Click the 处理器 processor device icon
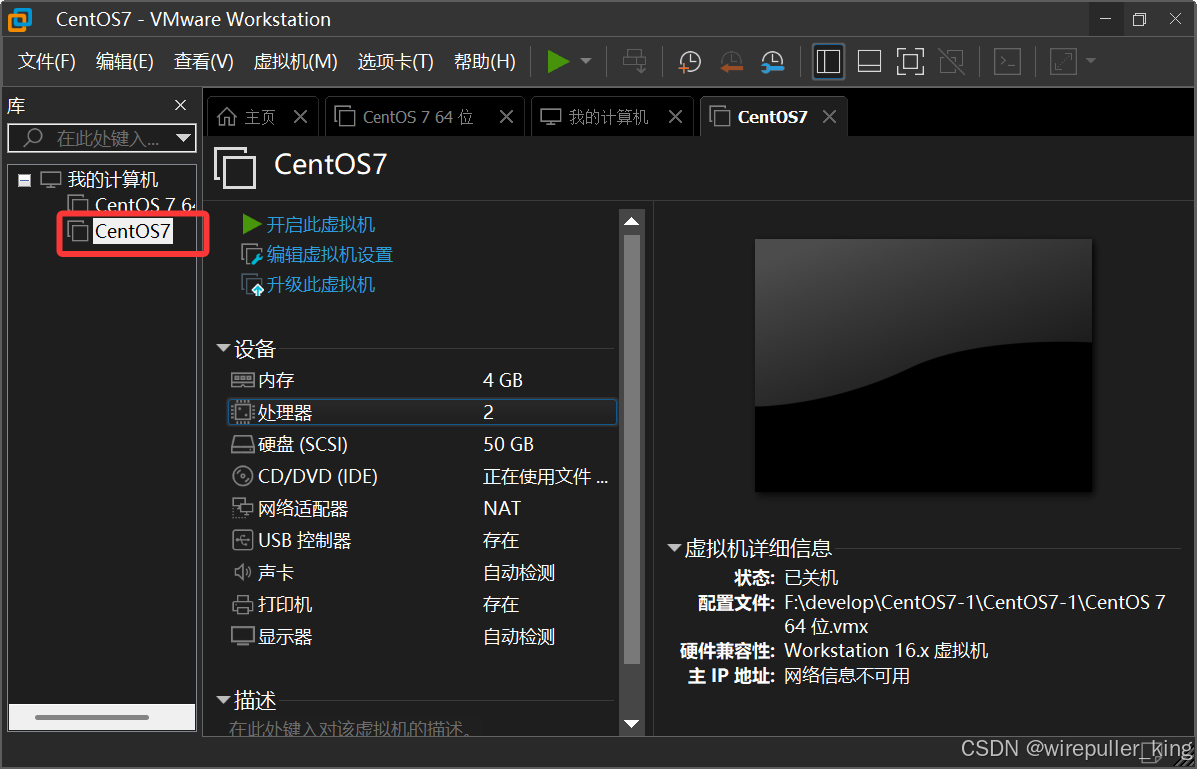This screenshot has height=769, width=1197. pyautogui.click(x=242, y=412)
